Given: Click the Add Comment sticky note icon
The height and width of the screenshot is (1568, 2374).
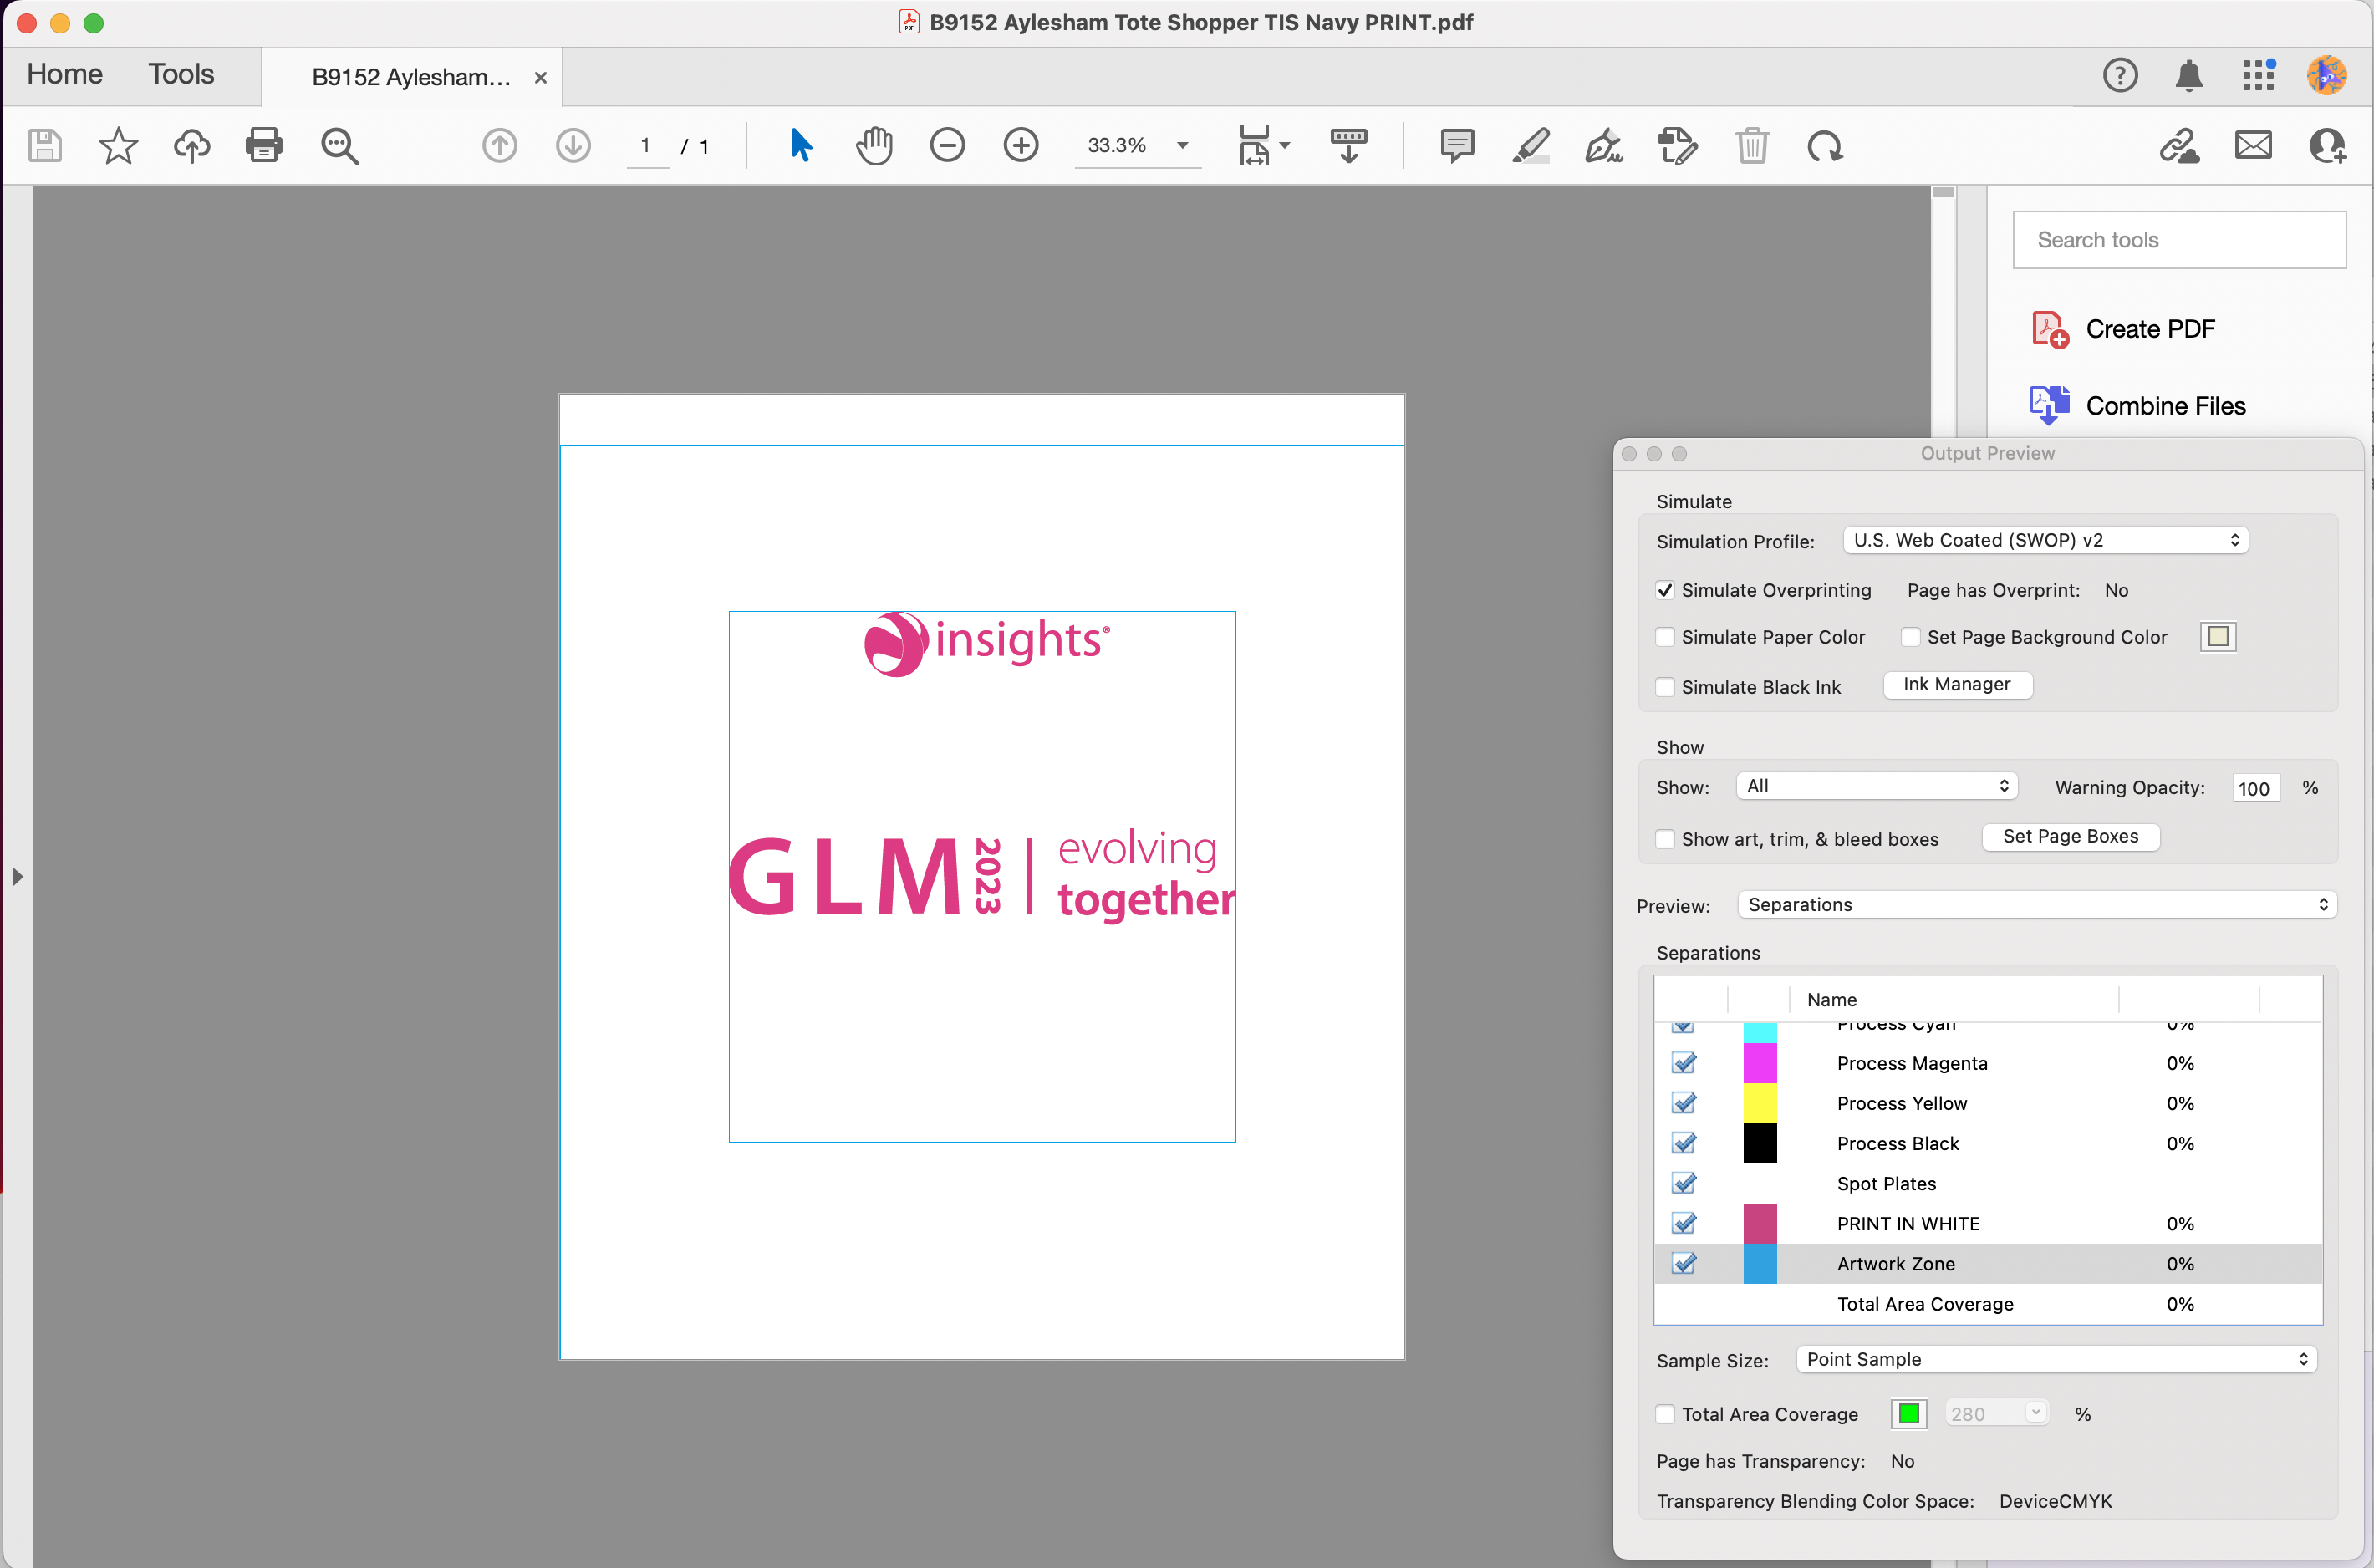Looking at the screenshot, I should tap(1457, 146).
